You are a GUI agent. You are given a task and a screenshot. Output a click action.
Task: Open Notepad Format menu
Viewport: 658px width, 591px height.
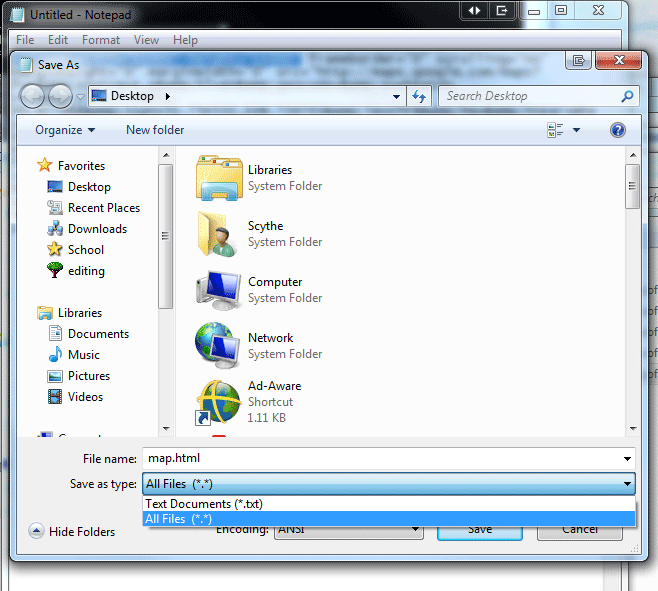click(x=101, y=40)
